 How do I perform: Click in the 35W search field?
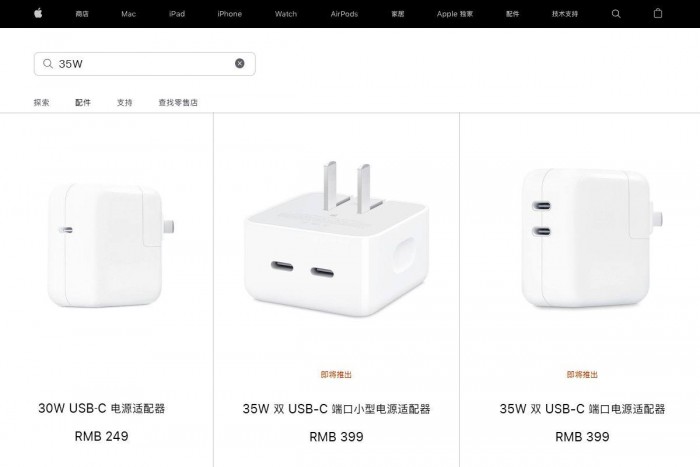click(145, 64)
